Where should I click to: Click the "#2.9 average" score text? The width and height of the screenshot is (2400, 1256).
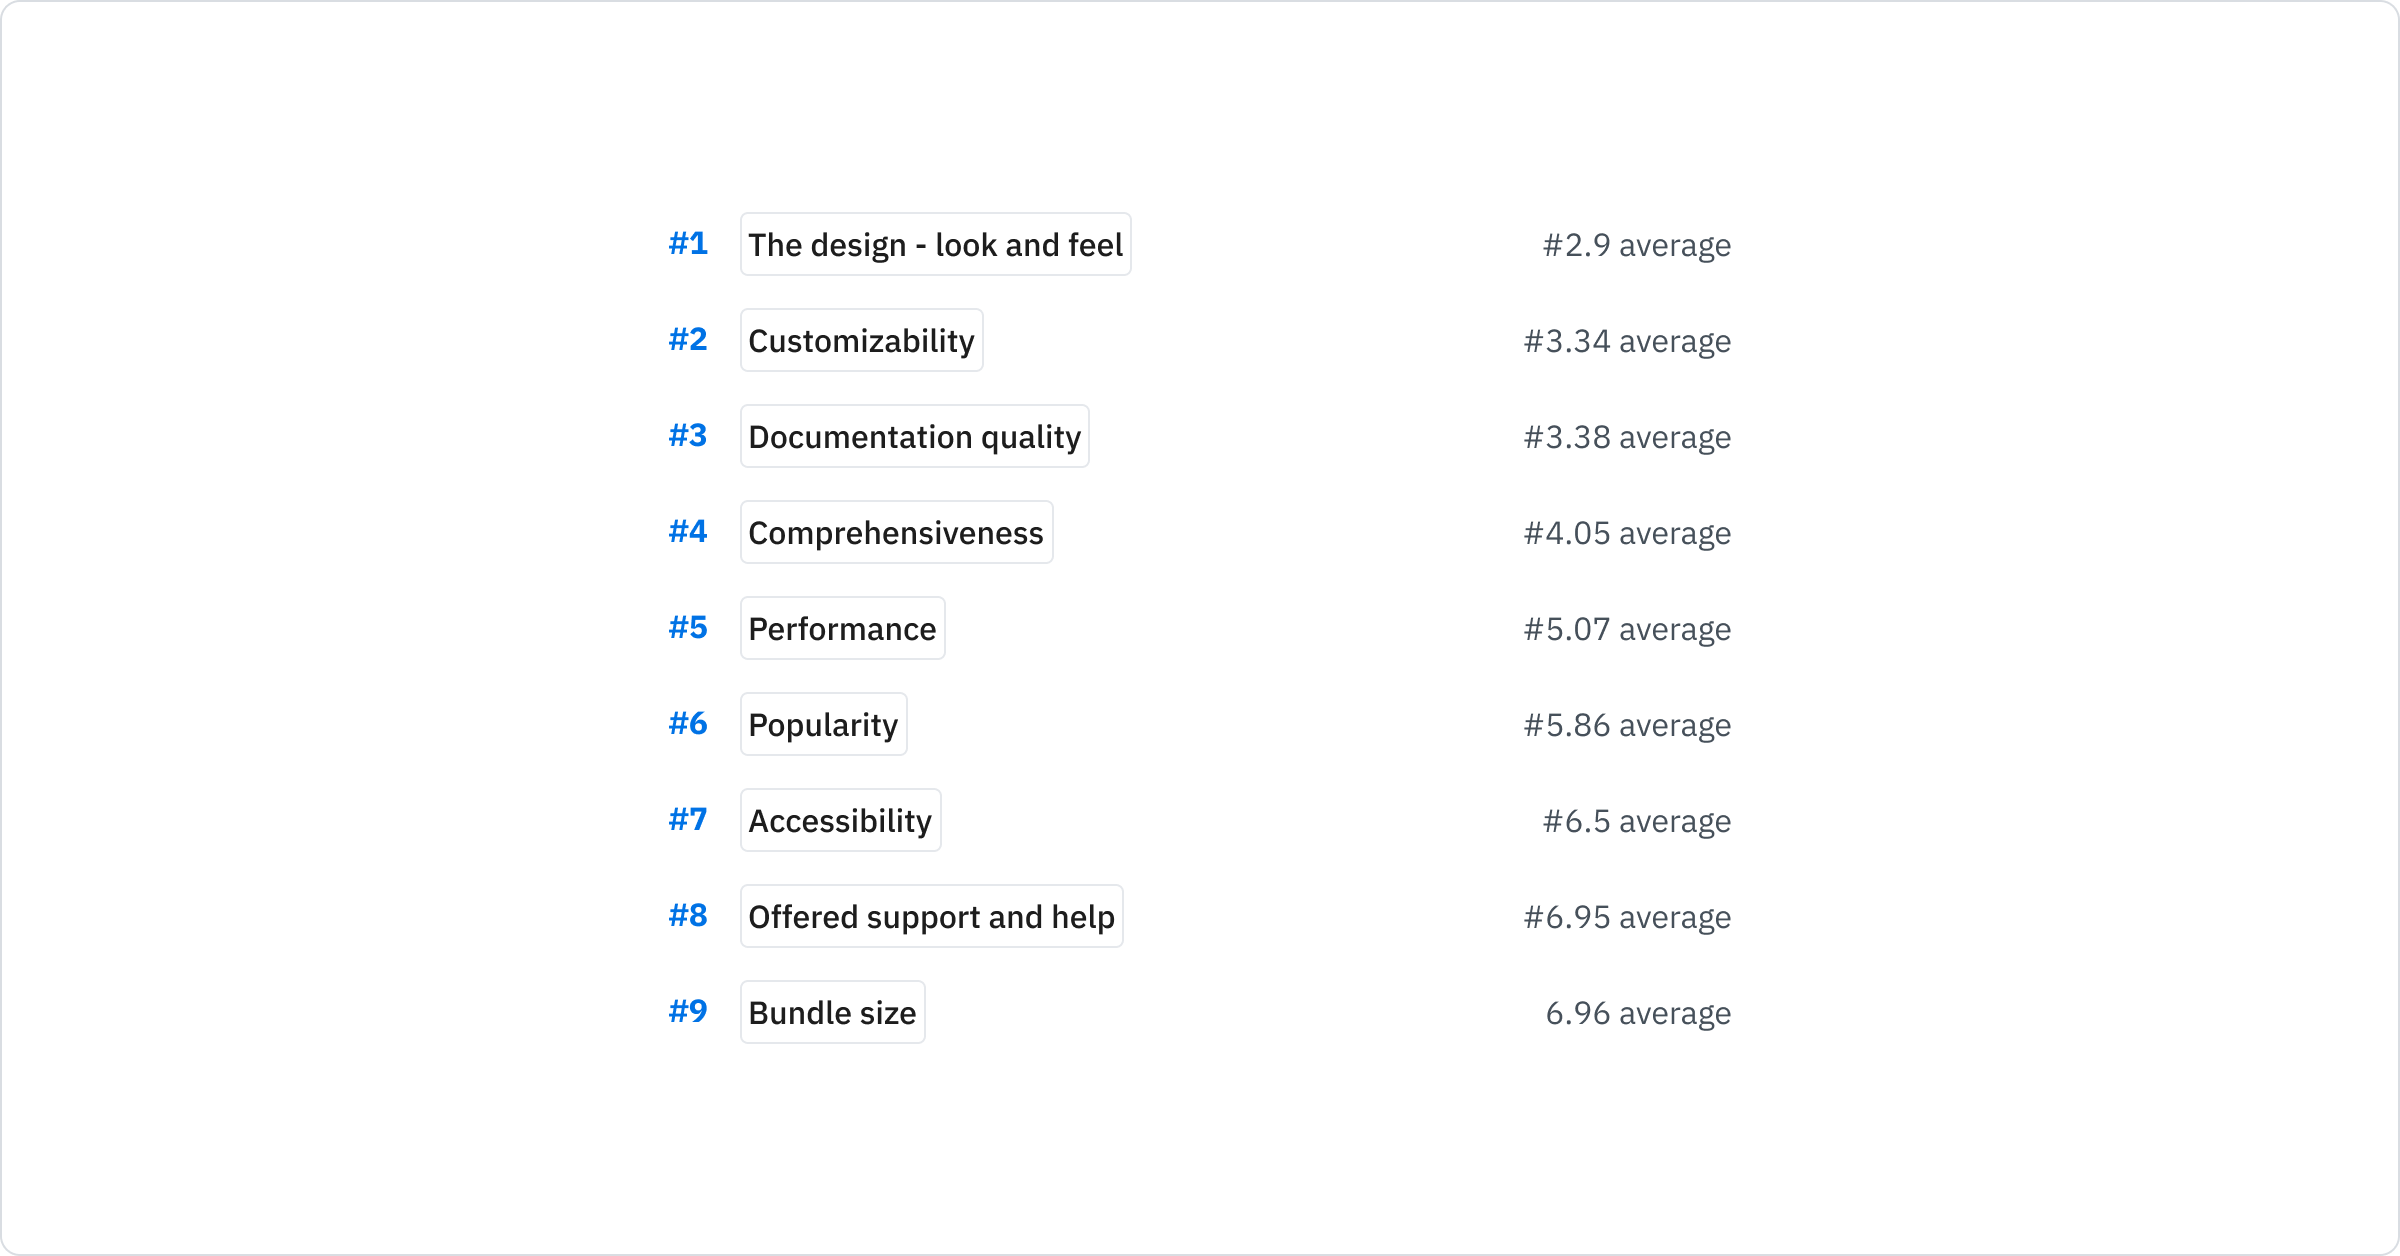(1636, 244)
